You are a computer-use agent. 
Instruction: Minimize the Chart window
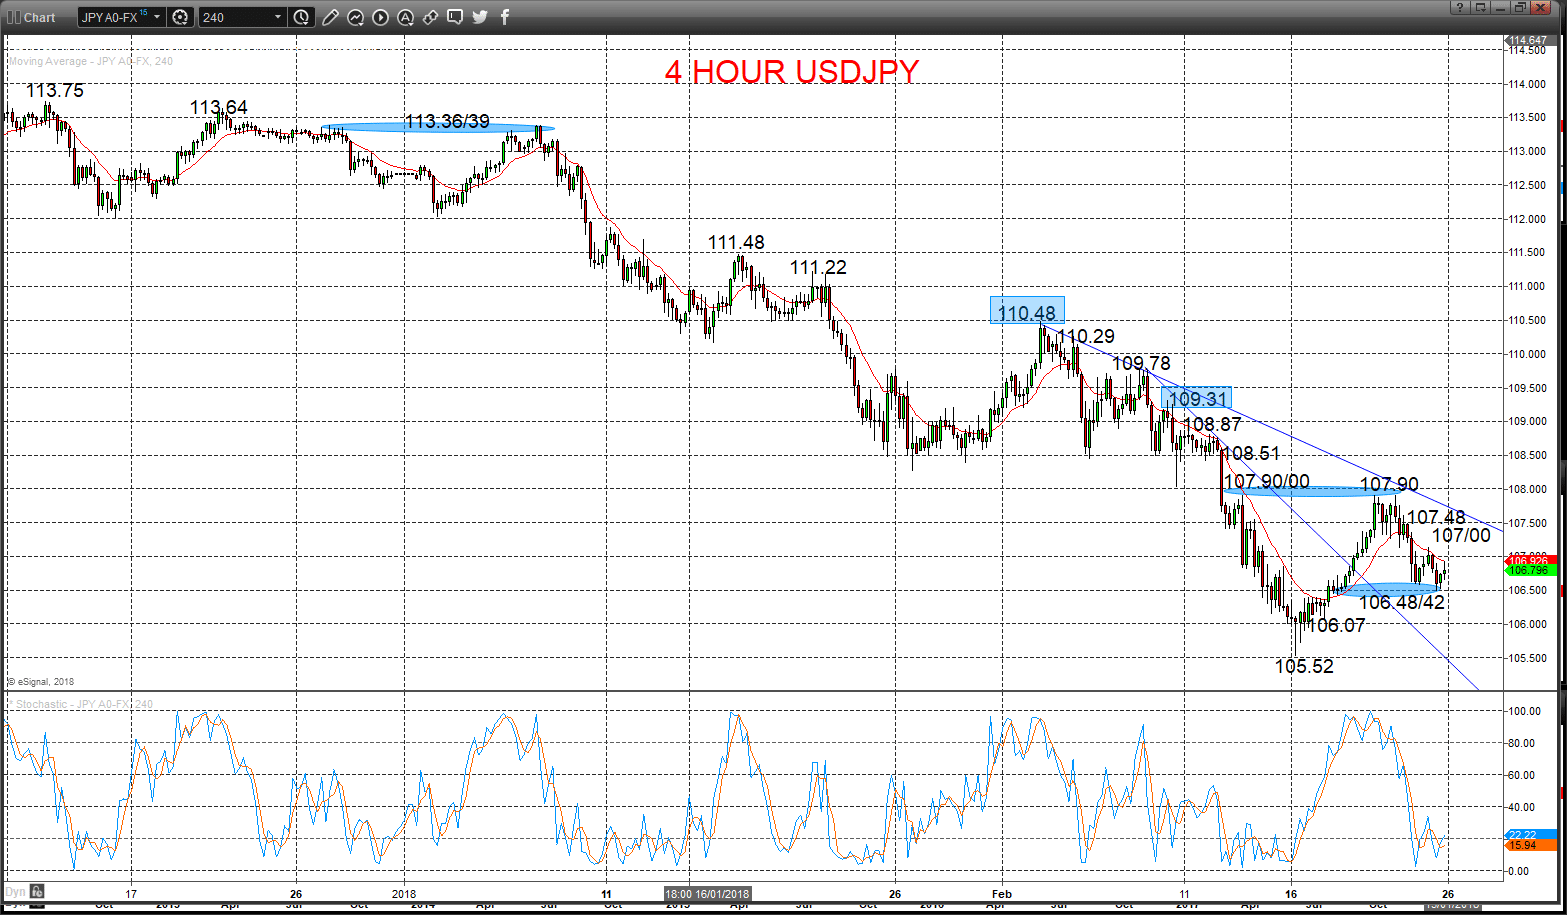click(1499, 7)
